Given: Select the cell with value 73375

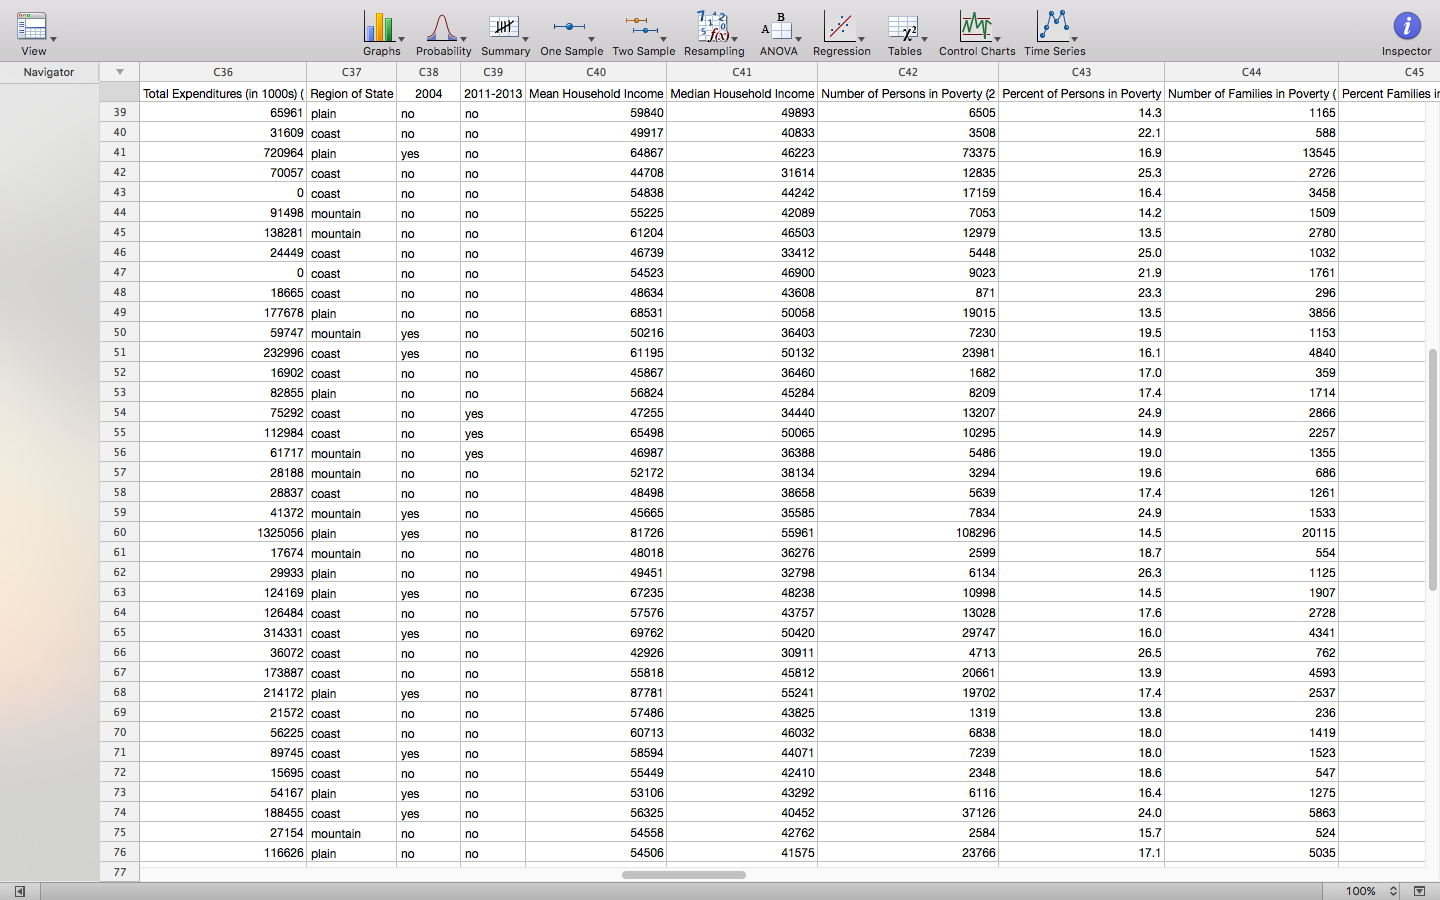Looking at the screenshot, I should (x=908, y=153).
